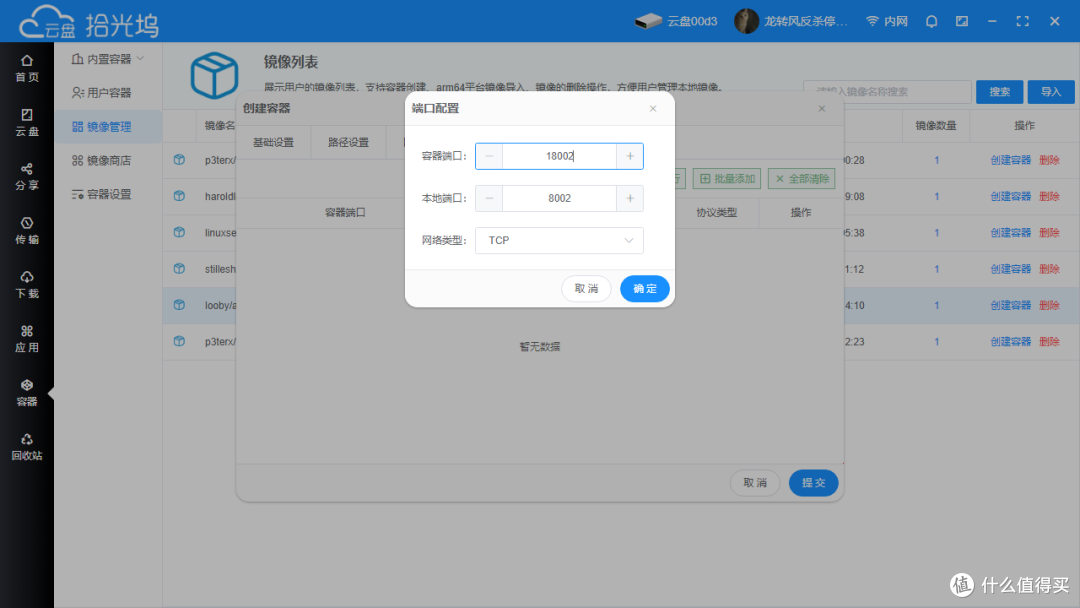
Task: Select 容器设置 in the side menu
Action: [x=108, y=194]
